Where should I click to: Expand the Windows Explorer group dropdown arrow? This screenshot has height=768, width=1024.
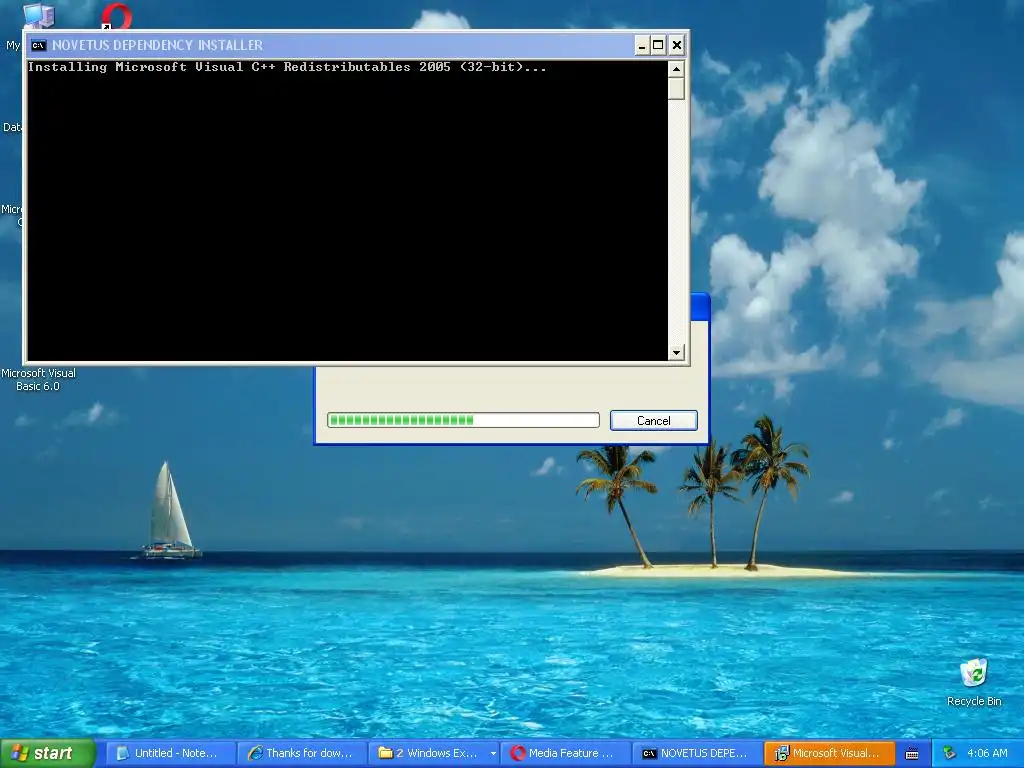tap(493, 754)
